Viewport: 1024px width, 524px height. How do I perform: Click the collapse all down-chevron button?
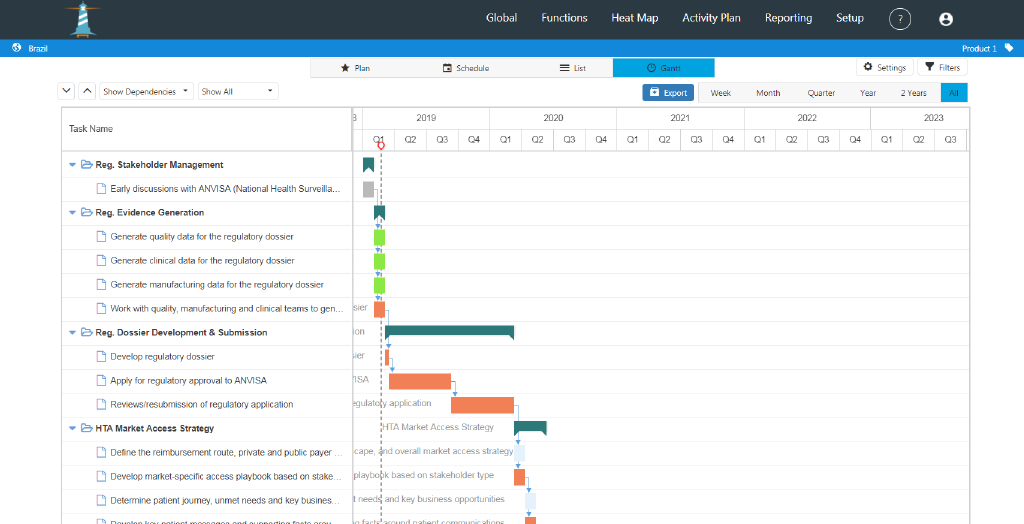(67, 91)
